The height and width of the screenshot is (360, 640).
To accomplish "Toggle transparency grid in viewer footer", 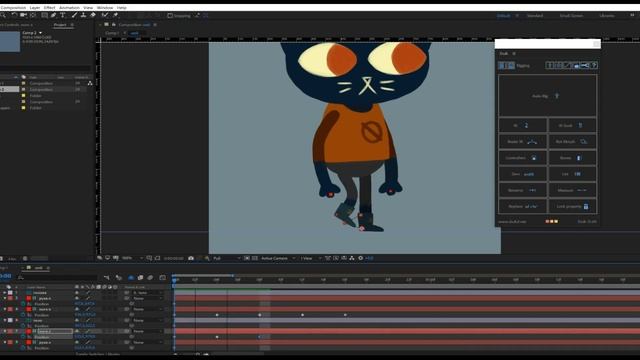I will pos(255,258).
